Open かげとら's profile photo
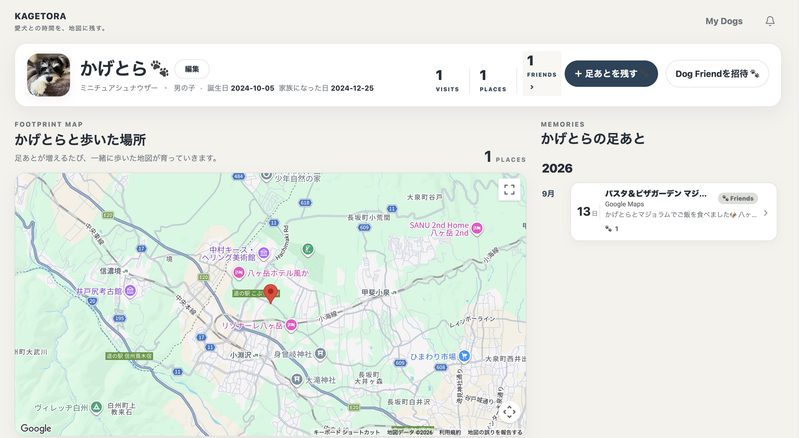 pyautogui.click(x=48, y=75)
